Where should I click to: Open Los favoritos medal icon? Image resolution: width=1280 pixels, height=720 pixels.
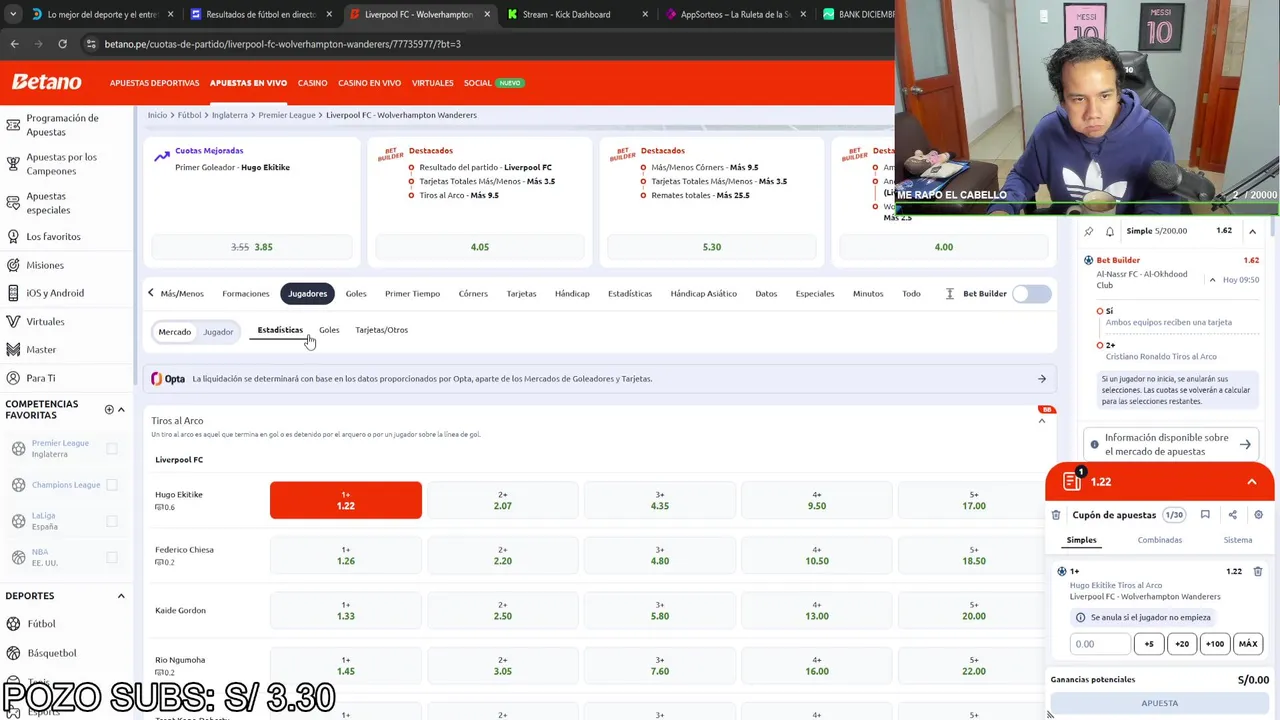click(13, 236)
